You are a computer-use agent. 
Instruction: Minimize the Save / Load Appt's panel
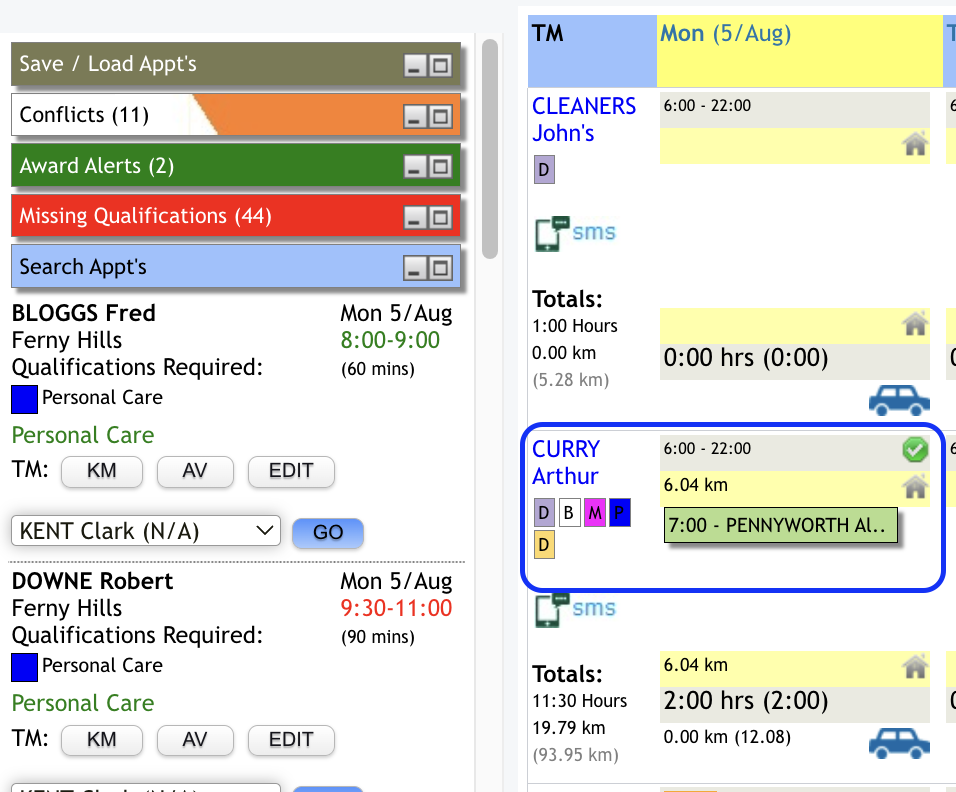(415, 65)
